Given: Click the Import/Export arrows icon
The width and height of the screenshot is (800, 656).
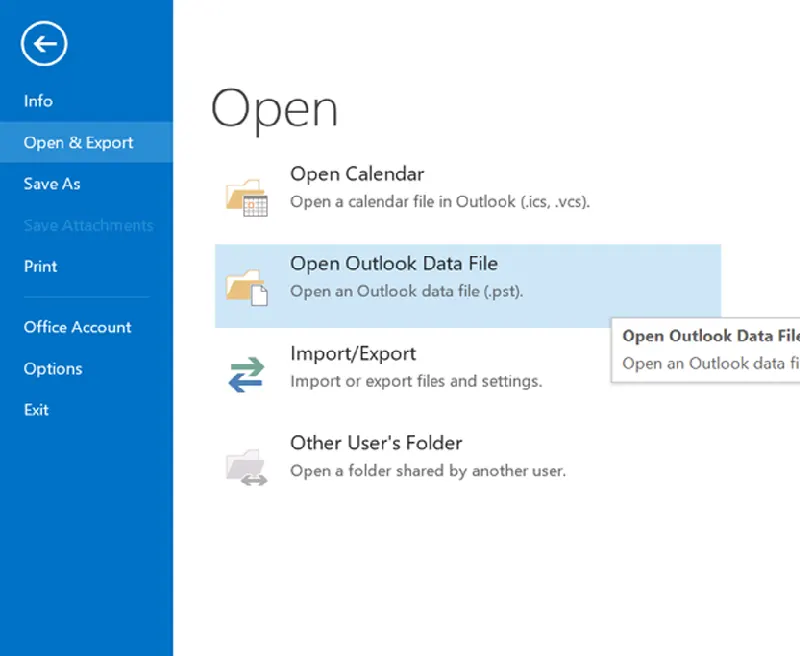Looking at the screenshot, I should tap(246, 375).
